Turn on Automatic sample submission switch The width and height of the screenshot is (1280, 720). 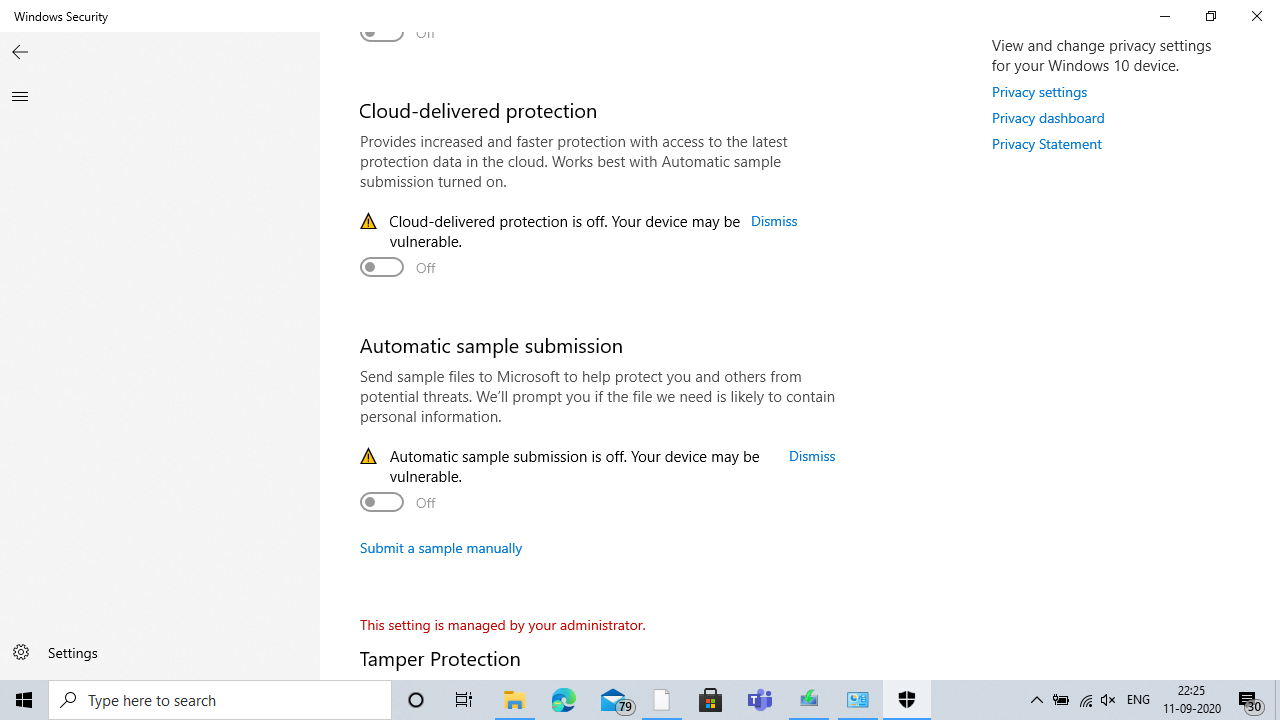pyautogui.click(x=382, y=502)
